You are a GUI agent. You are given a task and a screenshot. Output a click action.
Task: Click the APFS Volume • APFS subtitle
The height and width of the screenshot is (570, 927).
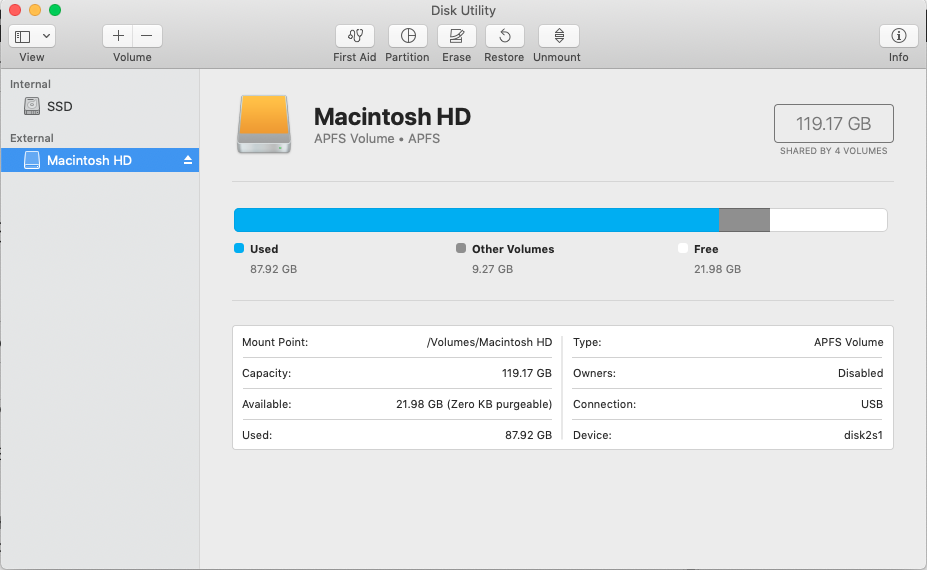tap(377, 138)
